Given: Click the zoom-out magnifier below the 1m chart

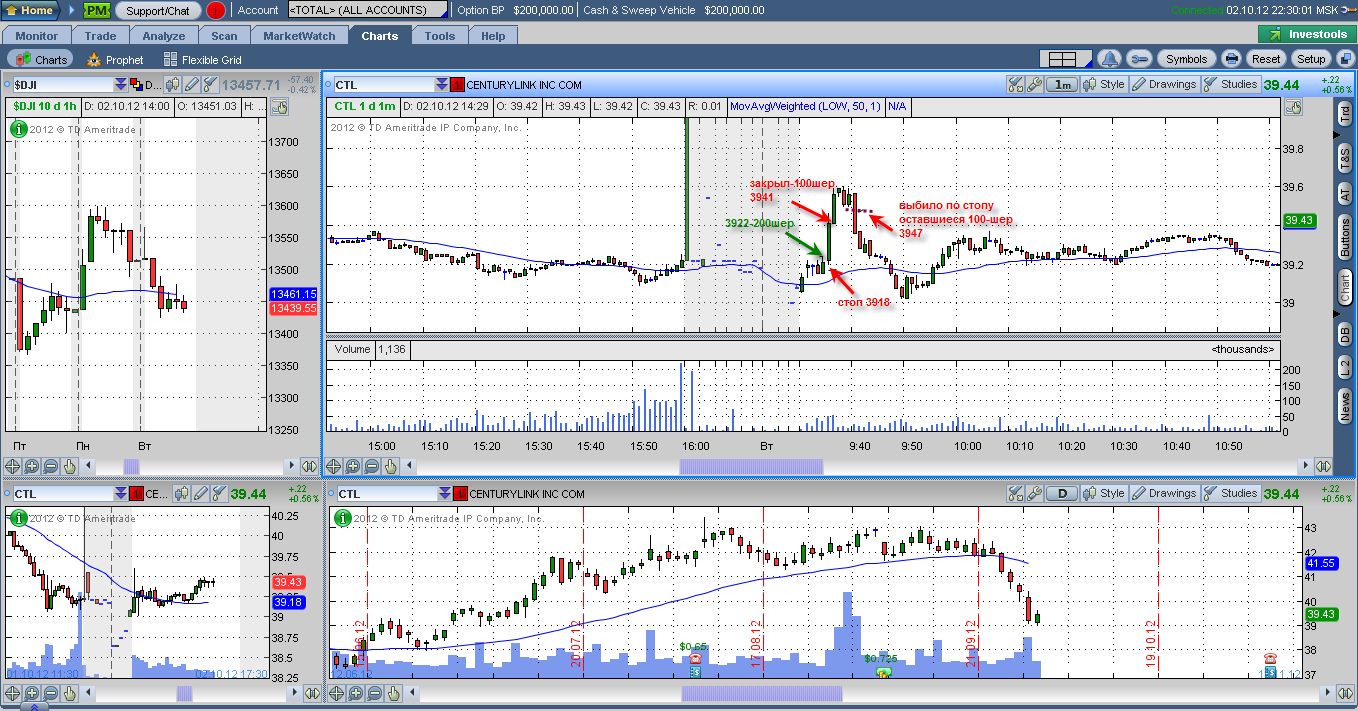Looking at the screenshot, I should point(372,466).
